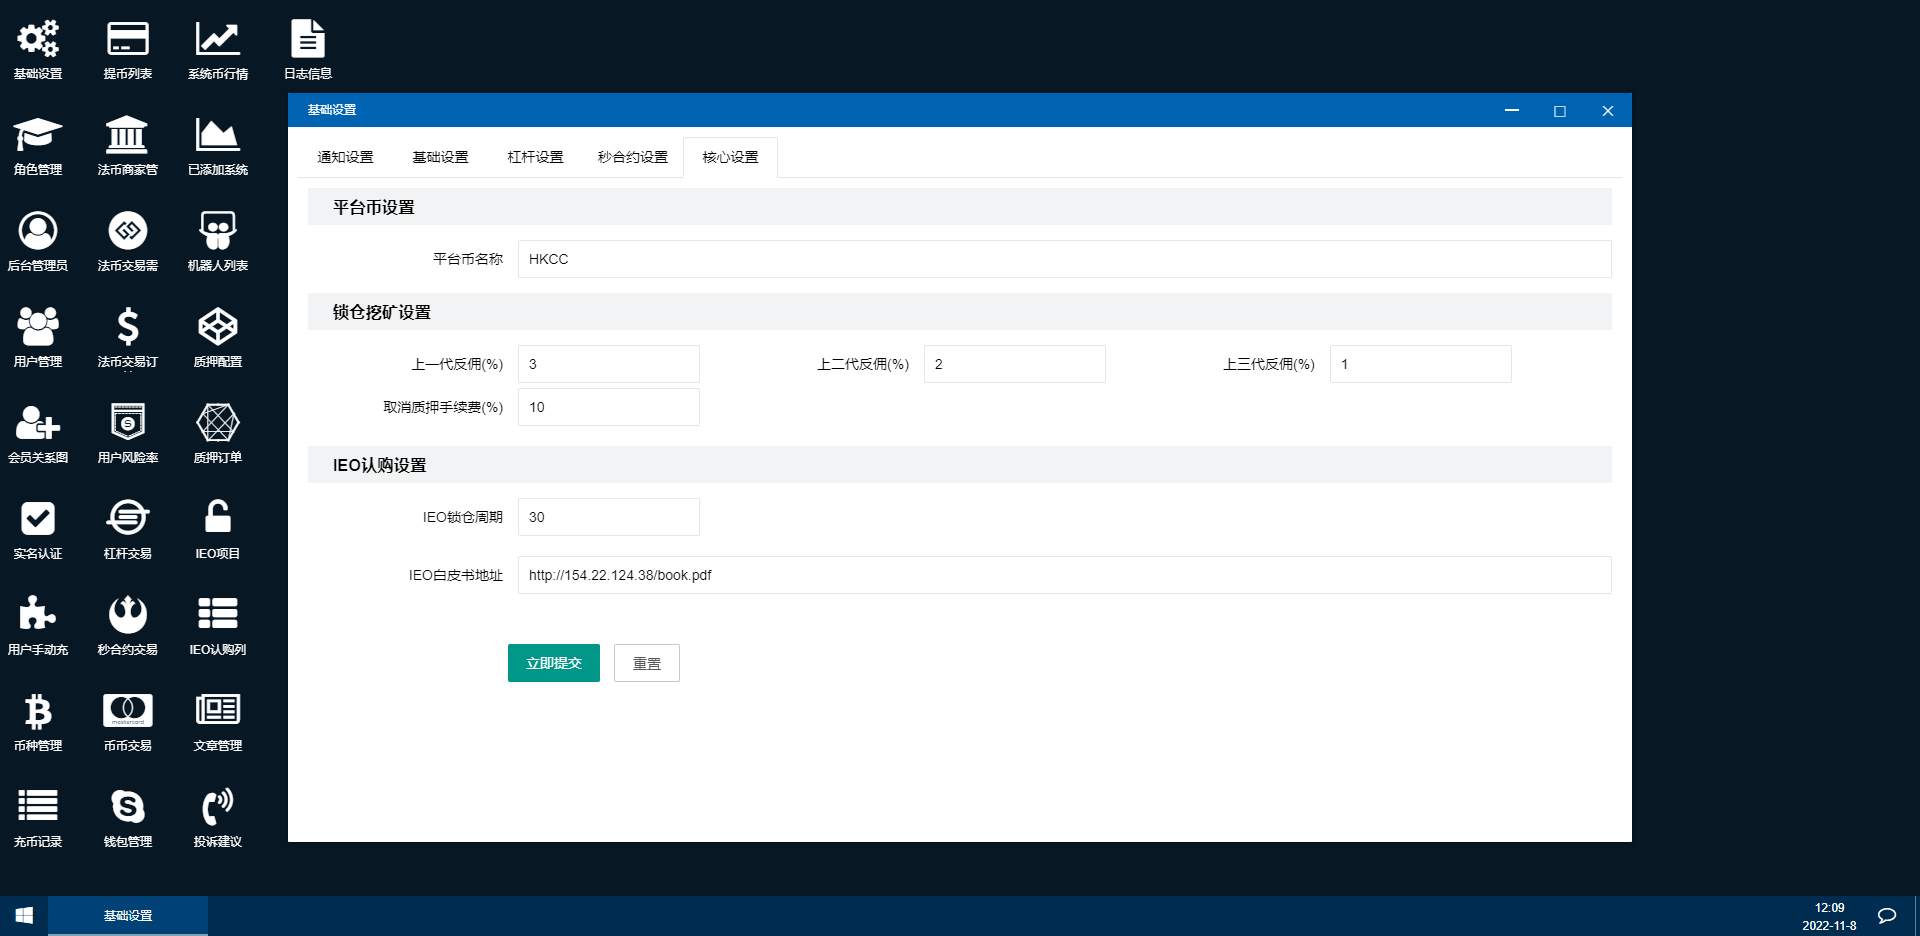Focus the 取消质押手续费(%) input field
The height and width of the screenshot is (936, 1920).
coord(609,407)
